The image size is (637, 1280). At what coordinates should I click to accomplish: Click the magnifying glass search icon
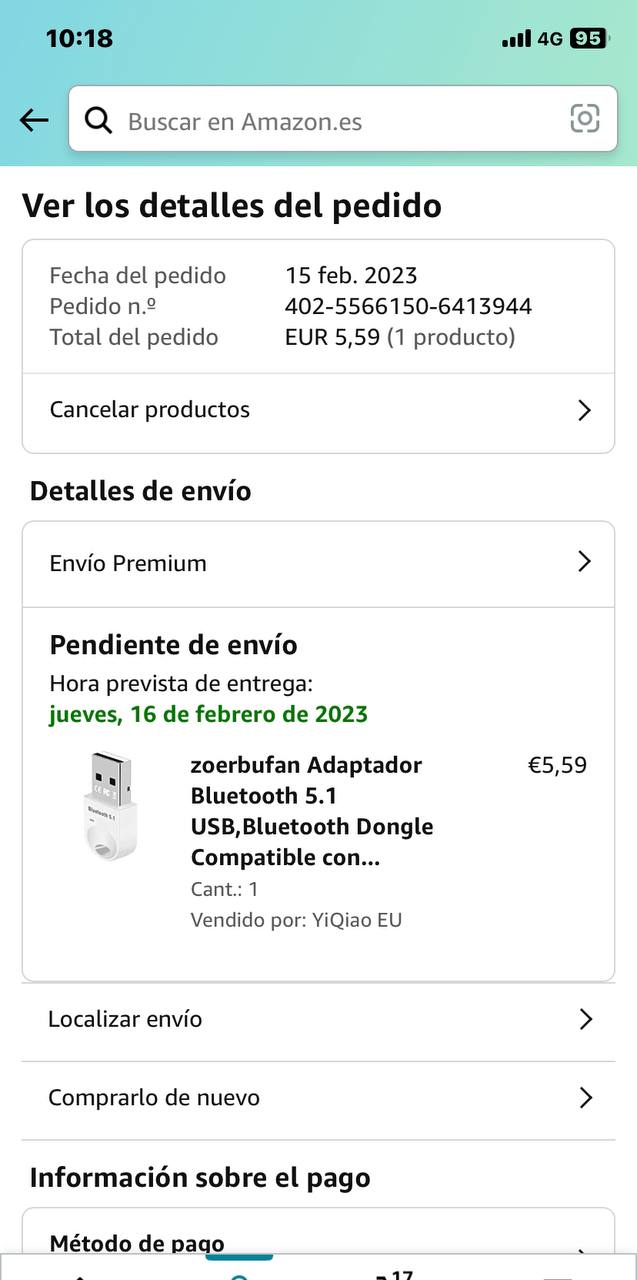coord(98,121)
